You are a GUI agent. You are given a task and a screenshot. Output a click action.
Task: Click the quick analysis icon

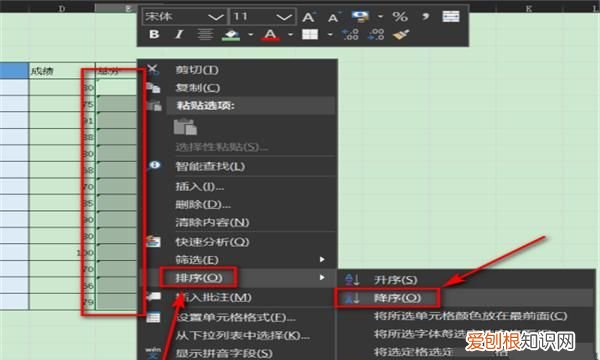click(x=153, y=241)
